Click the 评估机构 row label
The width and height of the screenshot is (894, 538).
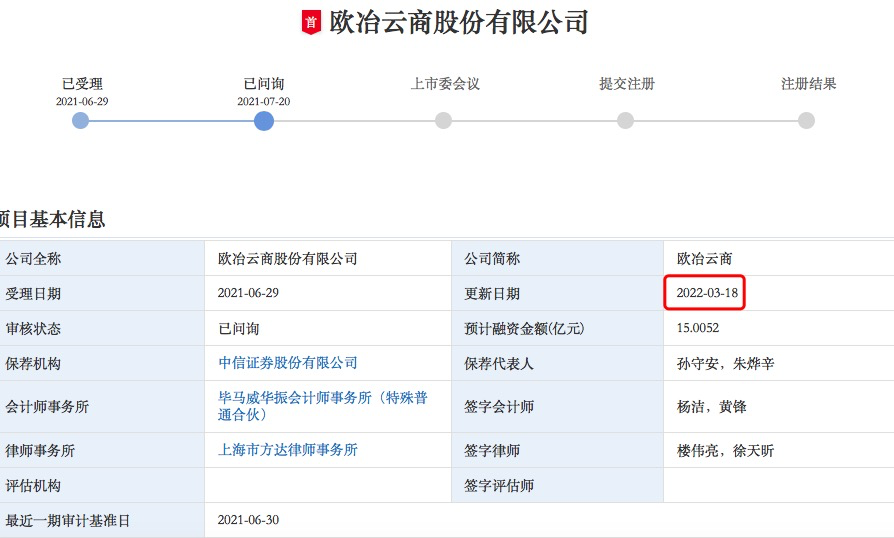pos(33,486)
